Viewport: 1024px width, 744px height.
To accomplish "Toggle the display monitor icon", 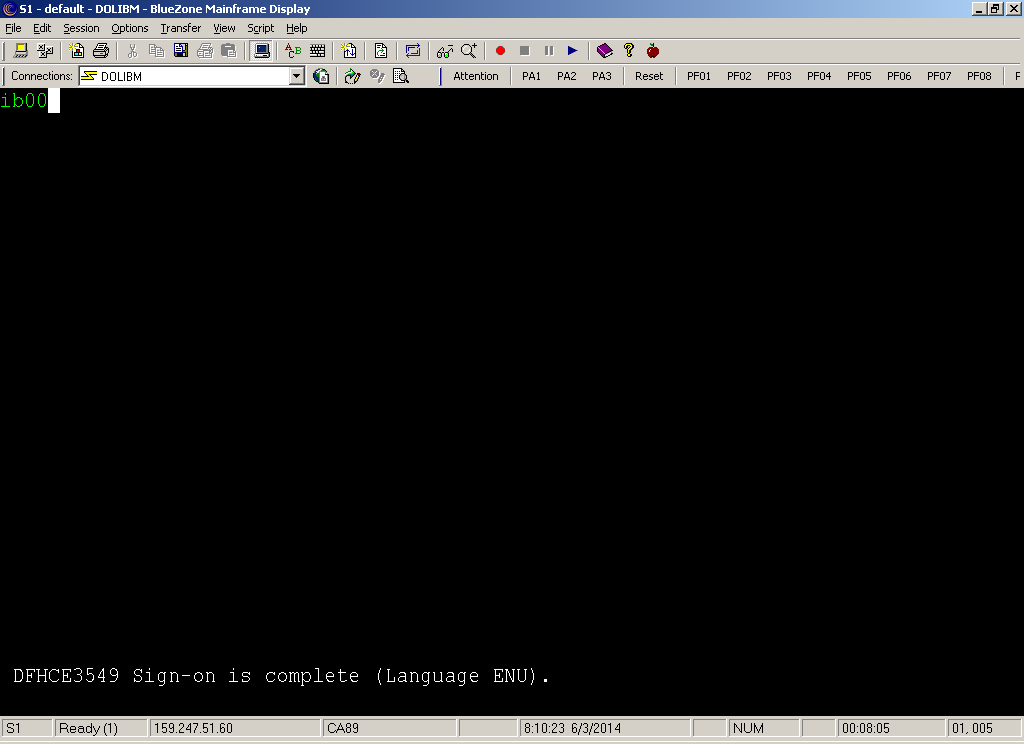I will [261, 50].
